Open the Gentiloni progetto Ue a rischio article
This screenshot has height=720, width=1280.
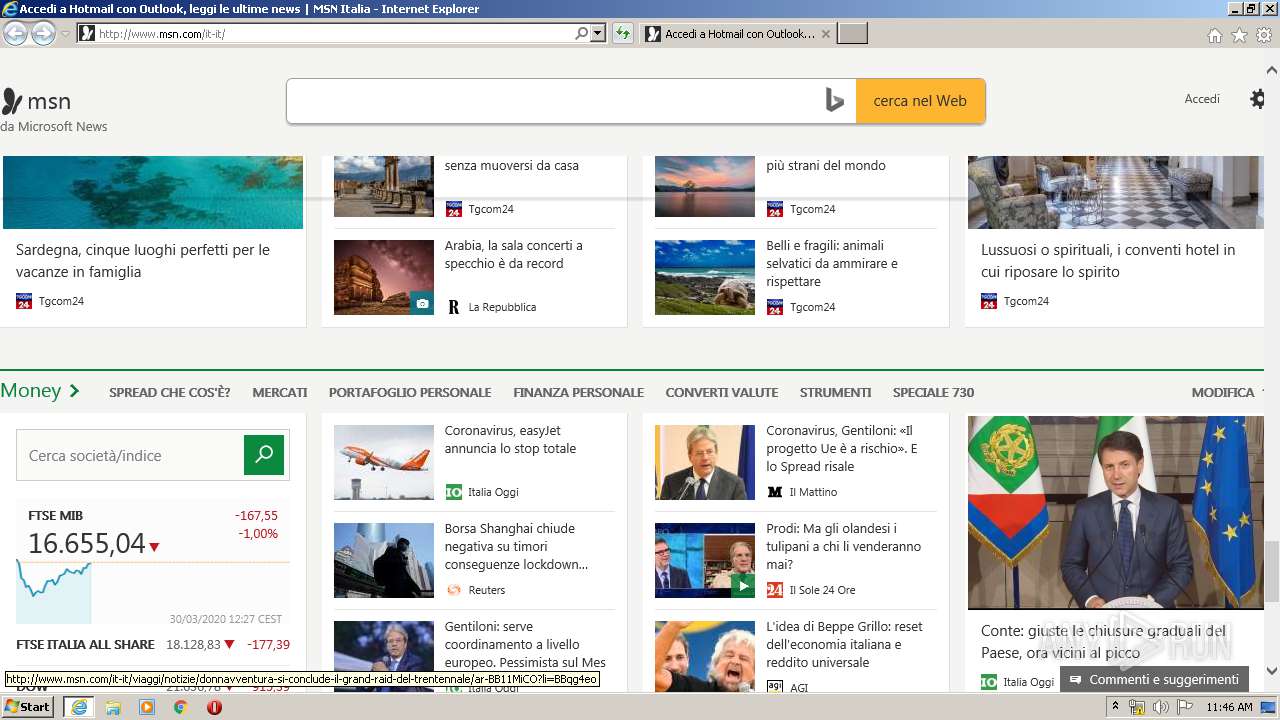(x=842, y=448)
